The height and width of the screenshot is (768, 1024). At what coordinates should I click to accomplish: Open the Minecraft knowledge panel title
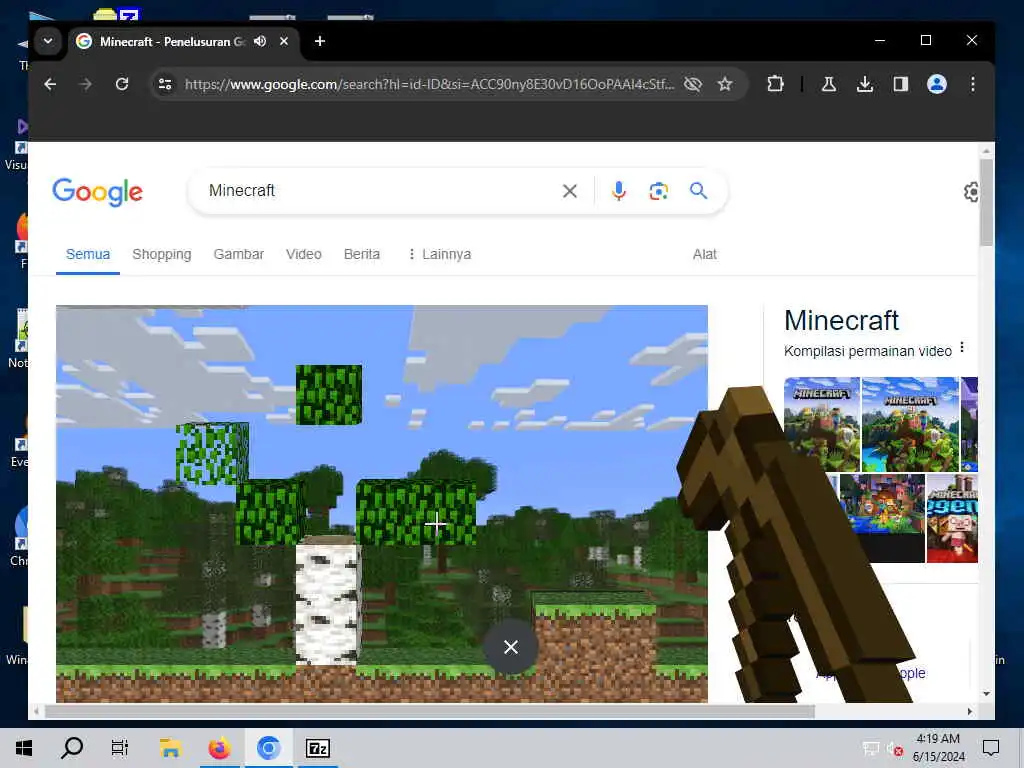(x=841, y=320)
